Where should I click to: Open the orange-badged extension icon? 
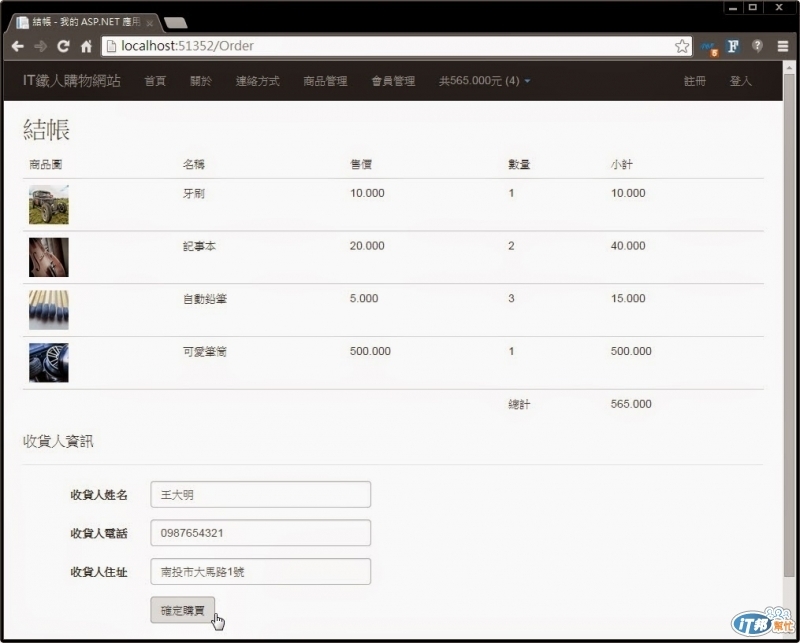coord(709,47)
